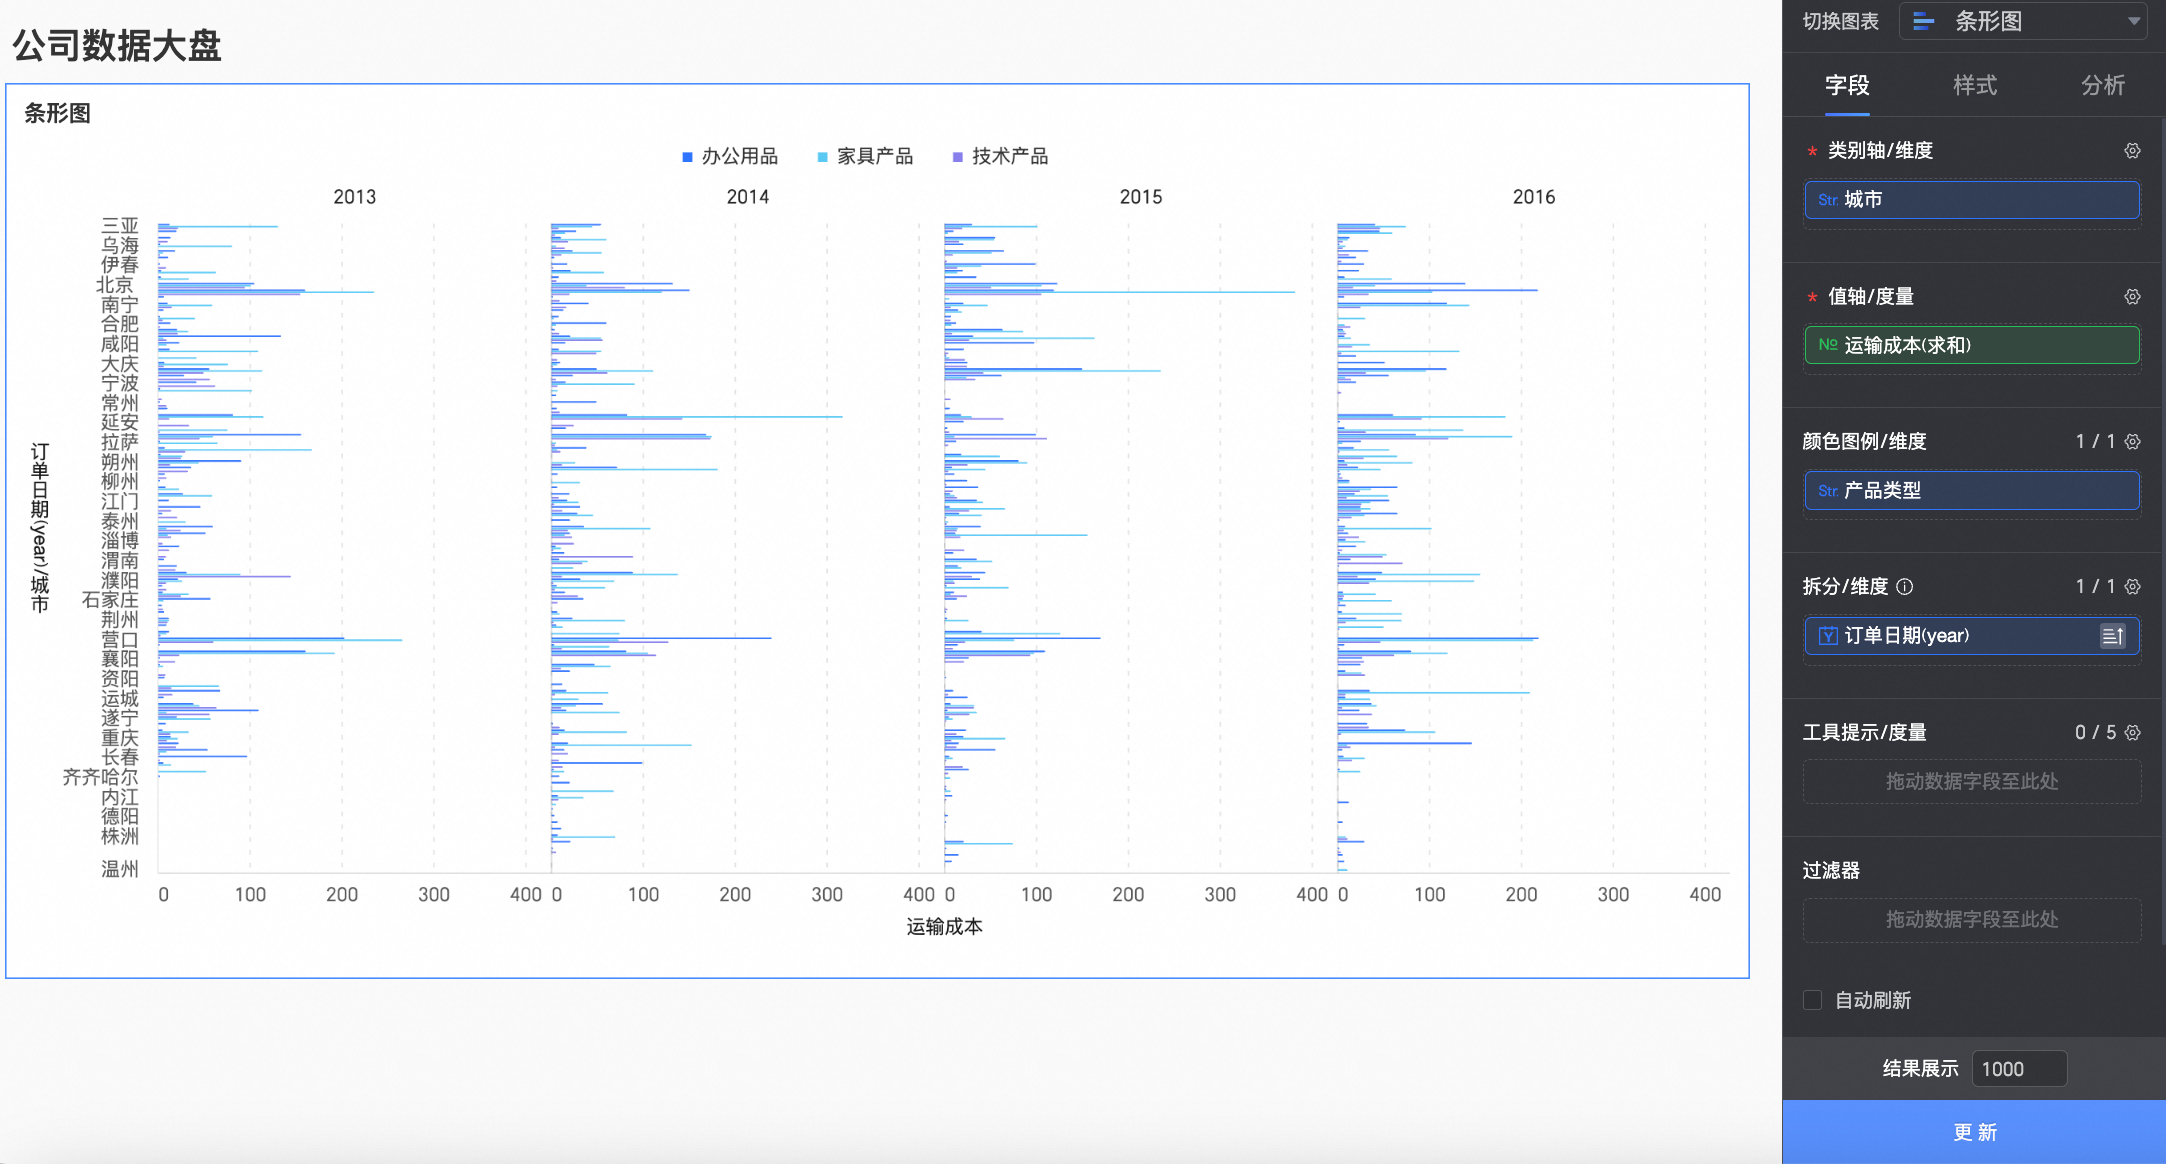Toggle 家具产品 legend series
The width and height of the screenshot is (2166, 1164).
874,156
